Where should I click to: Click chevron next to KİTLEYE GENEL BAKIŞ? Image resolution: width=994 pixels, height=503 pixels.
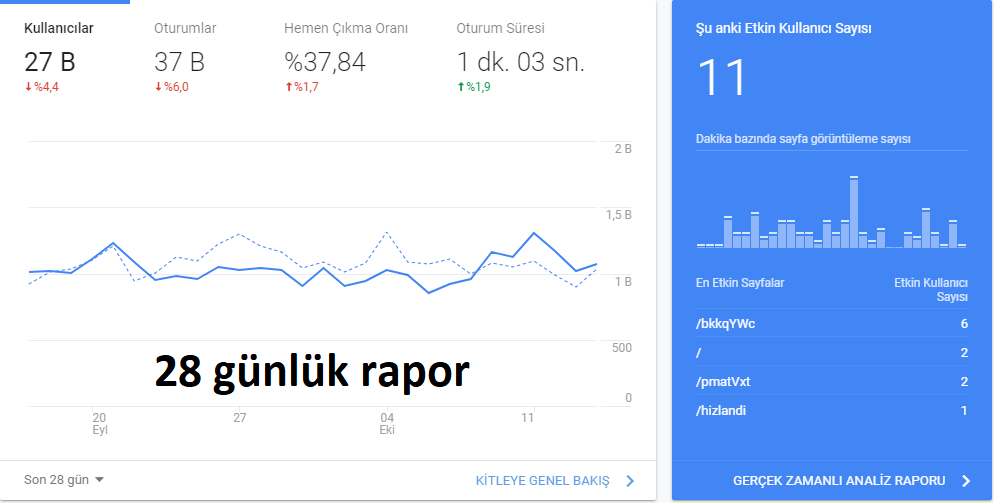coord(629,481)
